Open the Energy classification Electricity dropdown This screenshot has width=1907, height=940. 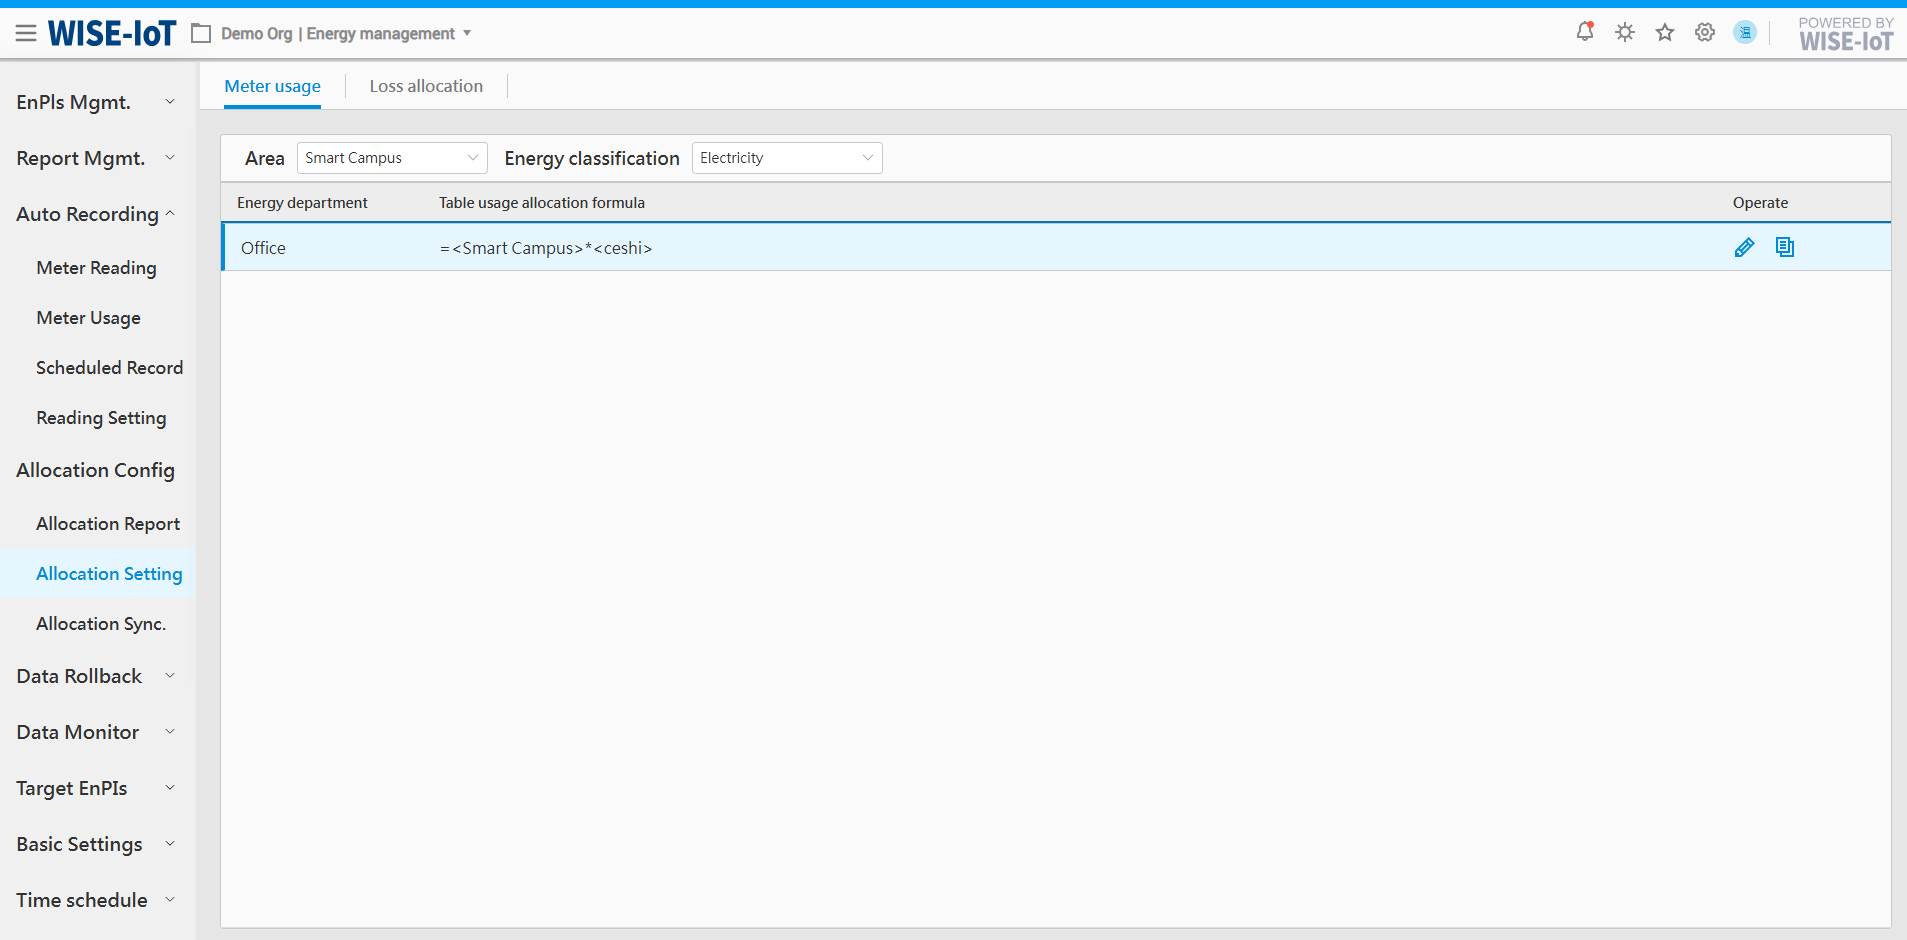coord(786,158)
